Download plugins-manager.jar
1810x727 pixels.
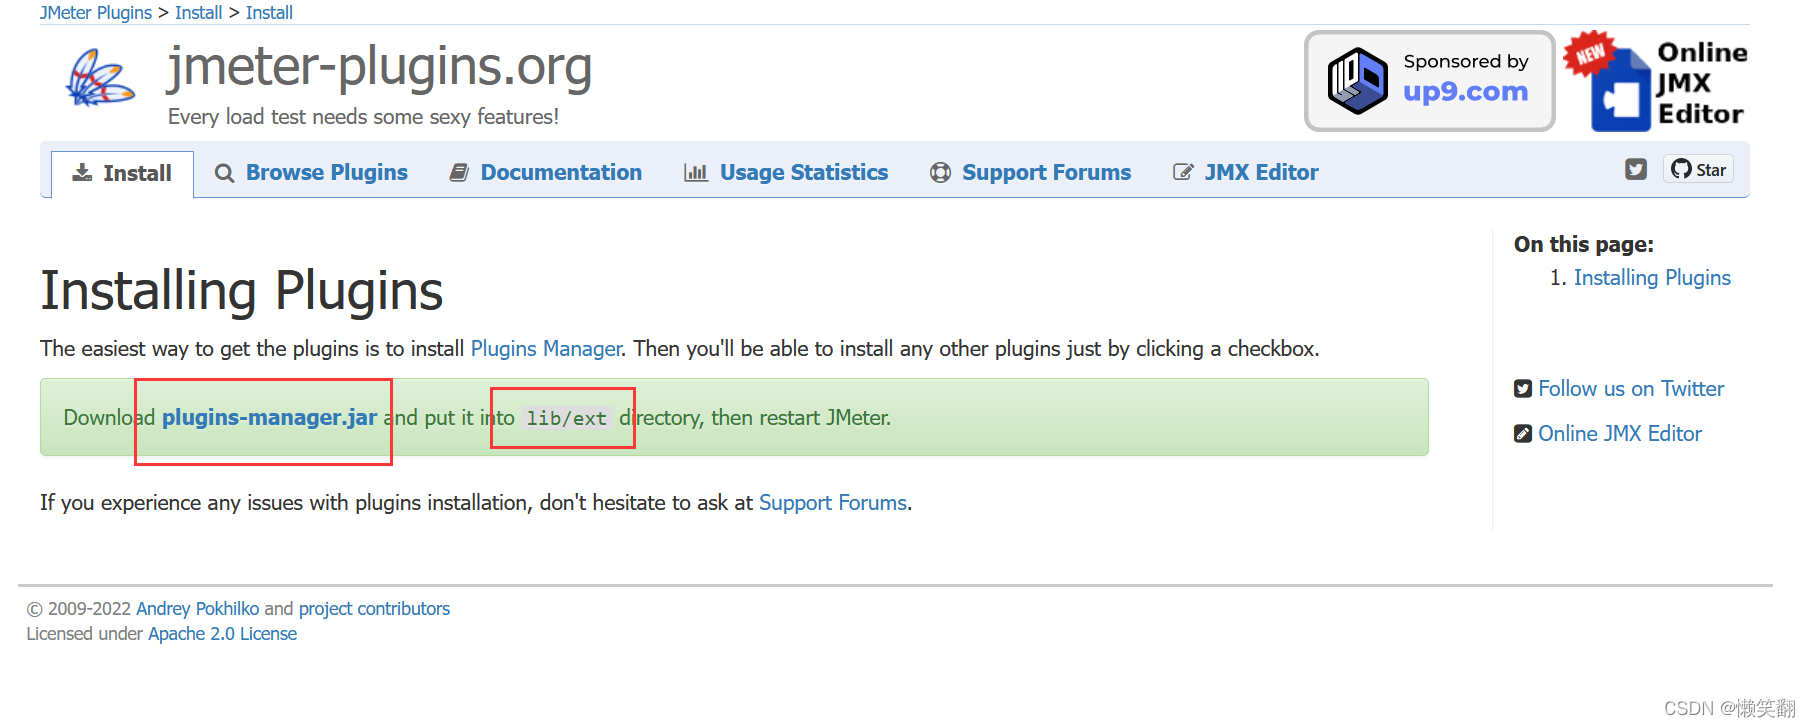pyautogui.click(x=269, y=418)
